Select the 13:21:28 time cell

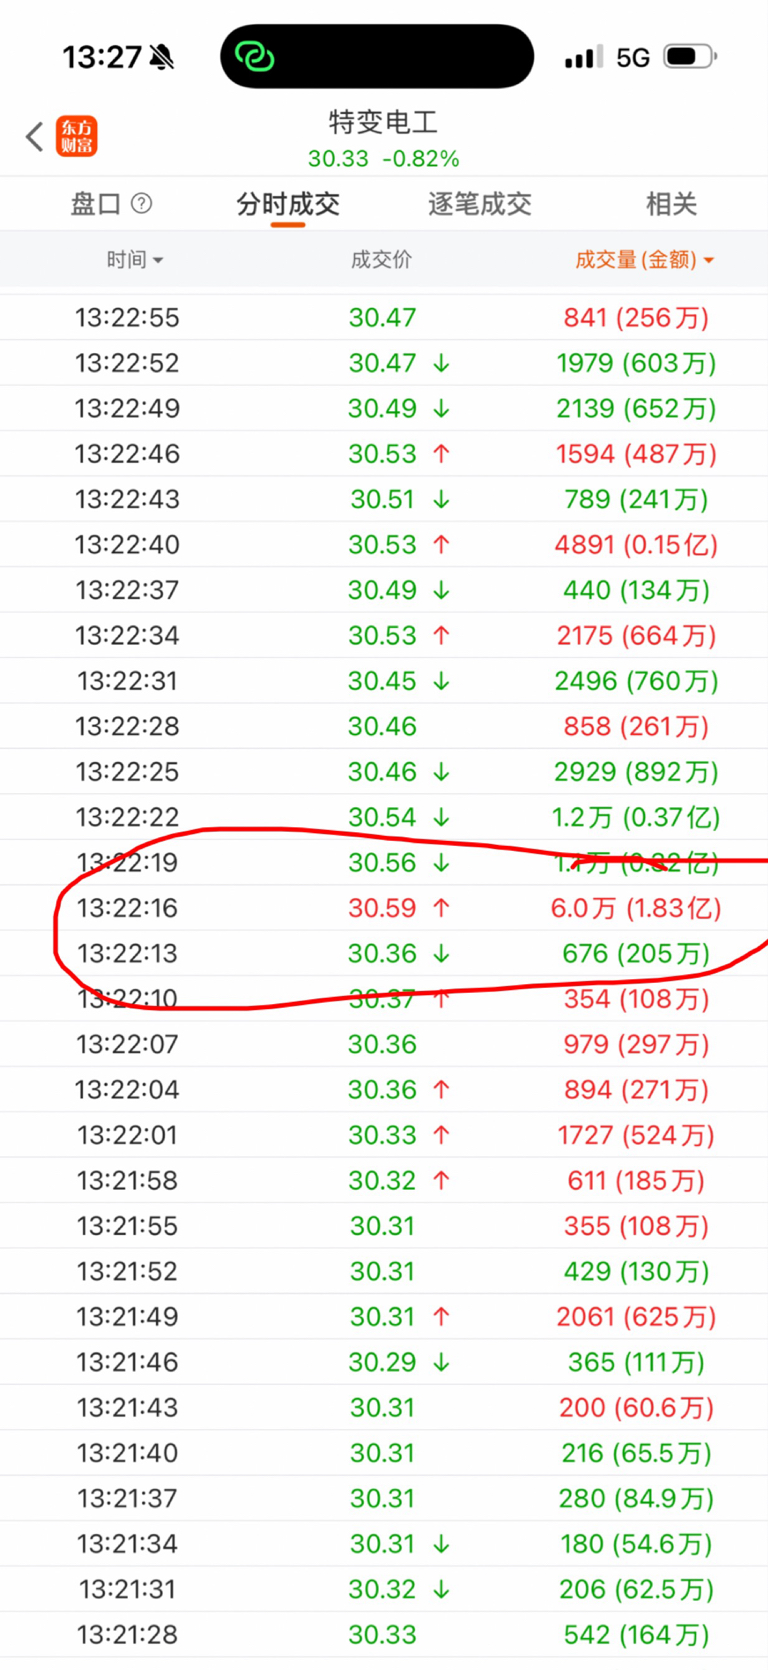(x=127, y=1635)
